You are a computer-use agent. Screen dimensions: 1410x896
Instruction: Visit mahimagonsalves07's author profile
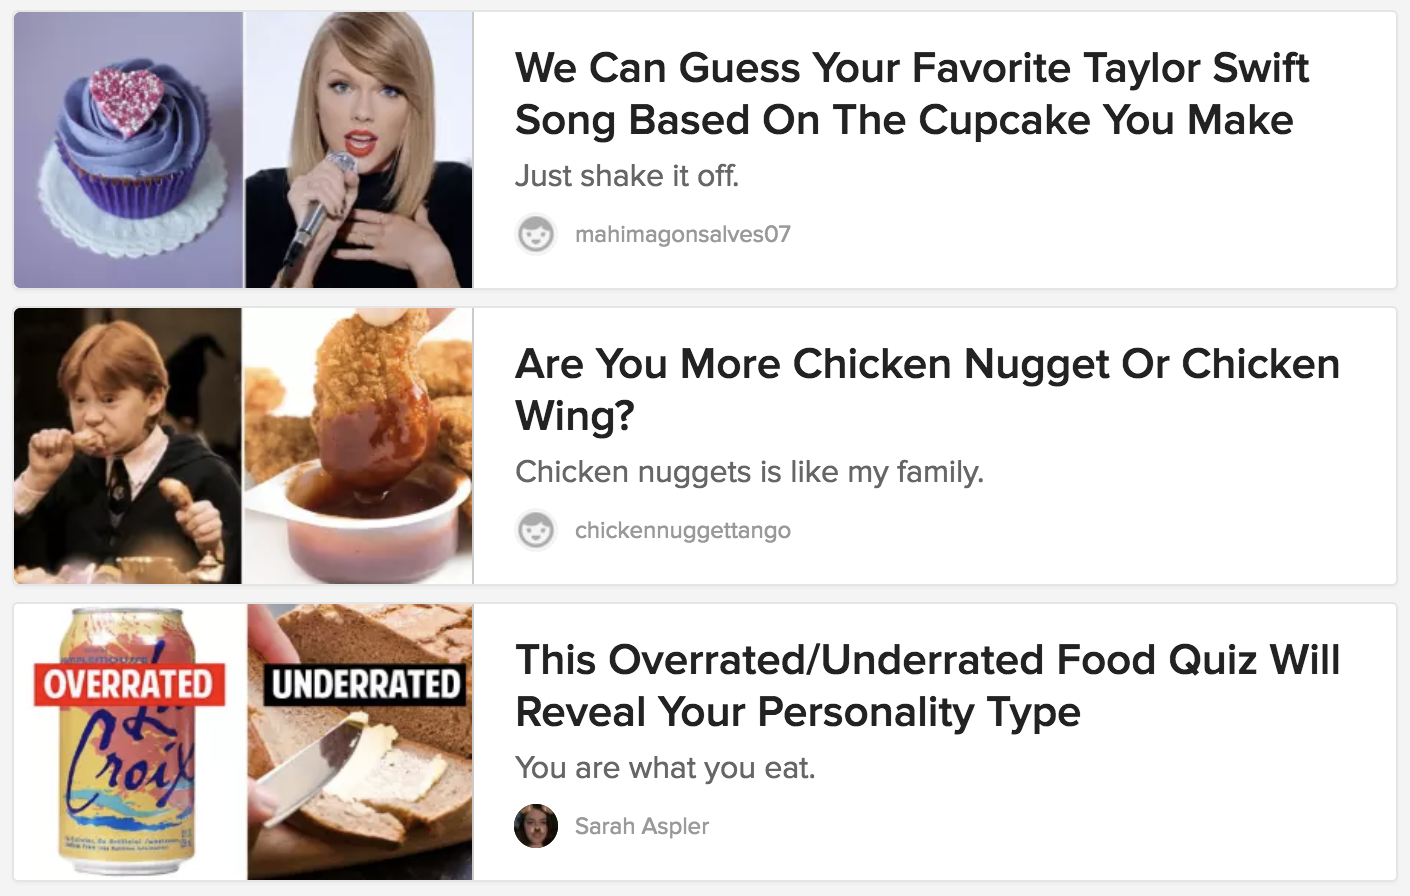coord(682,234)
